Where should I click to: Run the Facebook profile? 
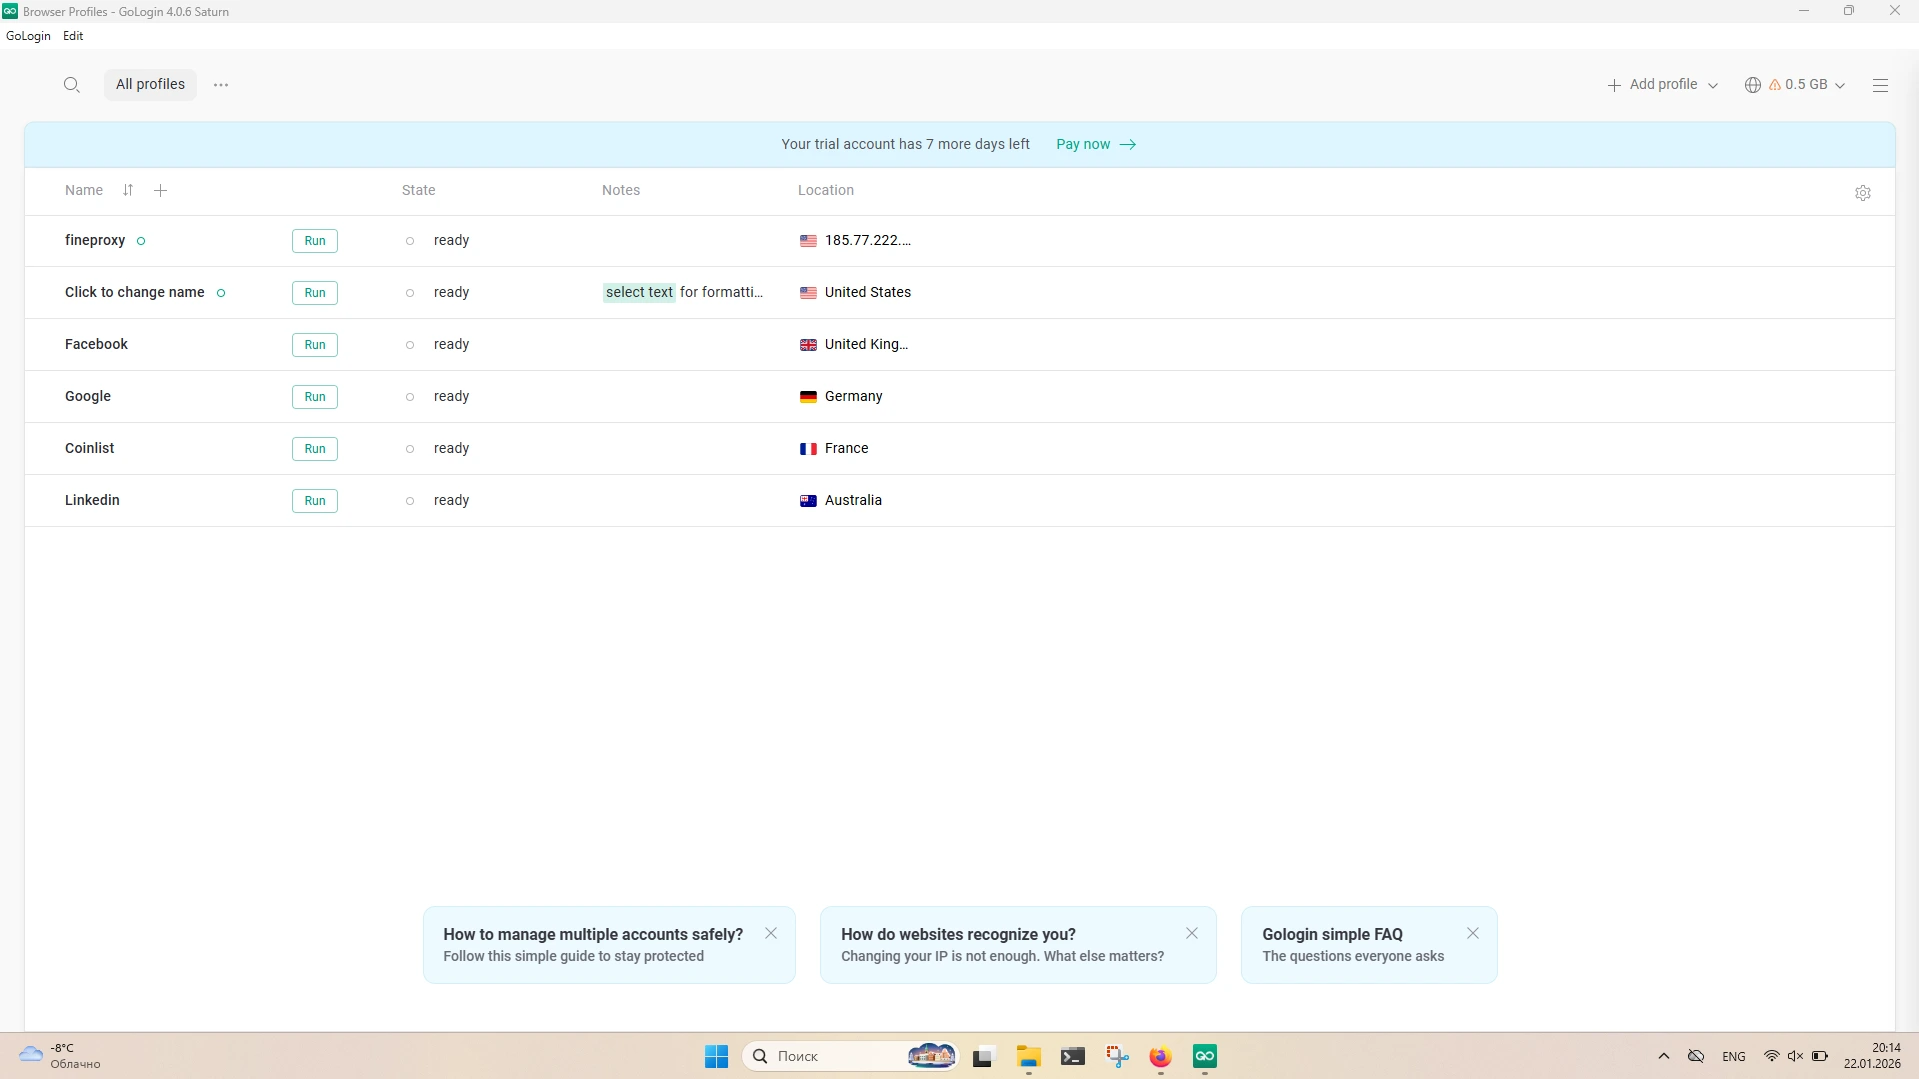315,345
